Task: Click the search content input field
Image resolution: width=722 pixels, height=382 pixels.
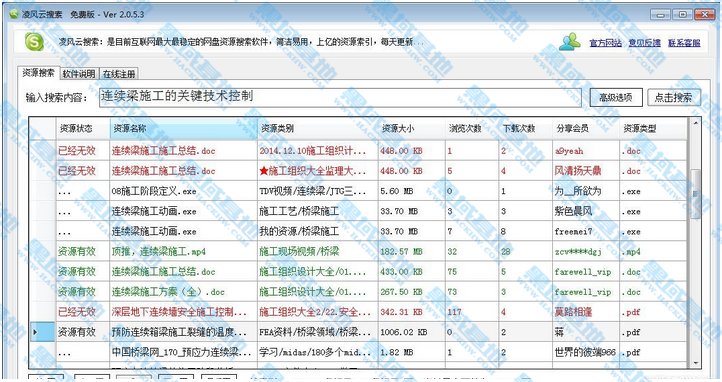Action: click(340, 97)
